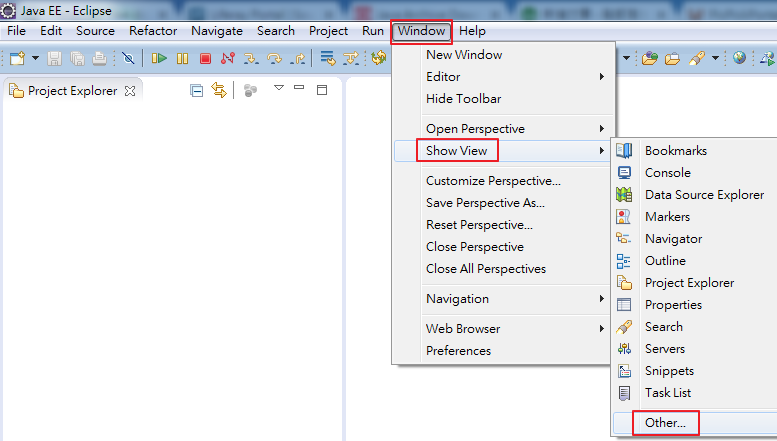The height and width of the screenshot is (441, 777).
Task: Click the Window menu
Action: coord(421,31)
